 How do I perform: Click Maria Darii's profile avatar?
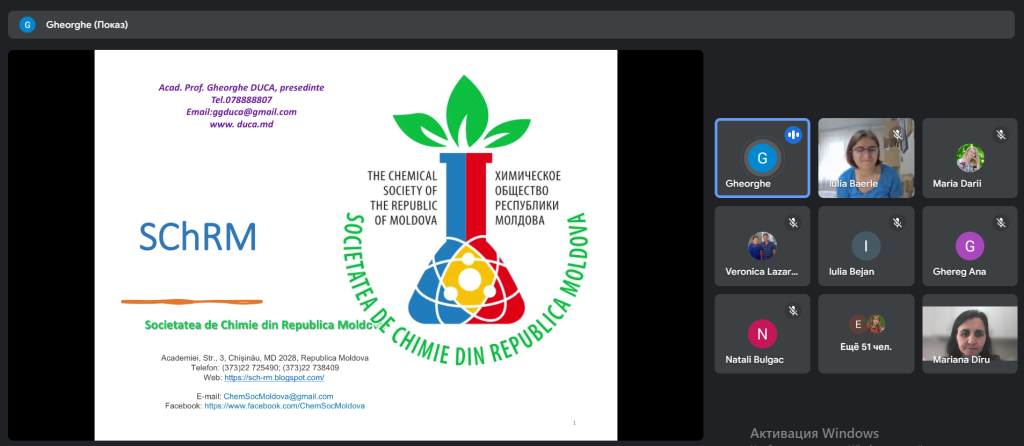970,157
